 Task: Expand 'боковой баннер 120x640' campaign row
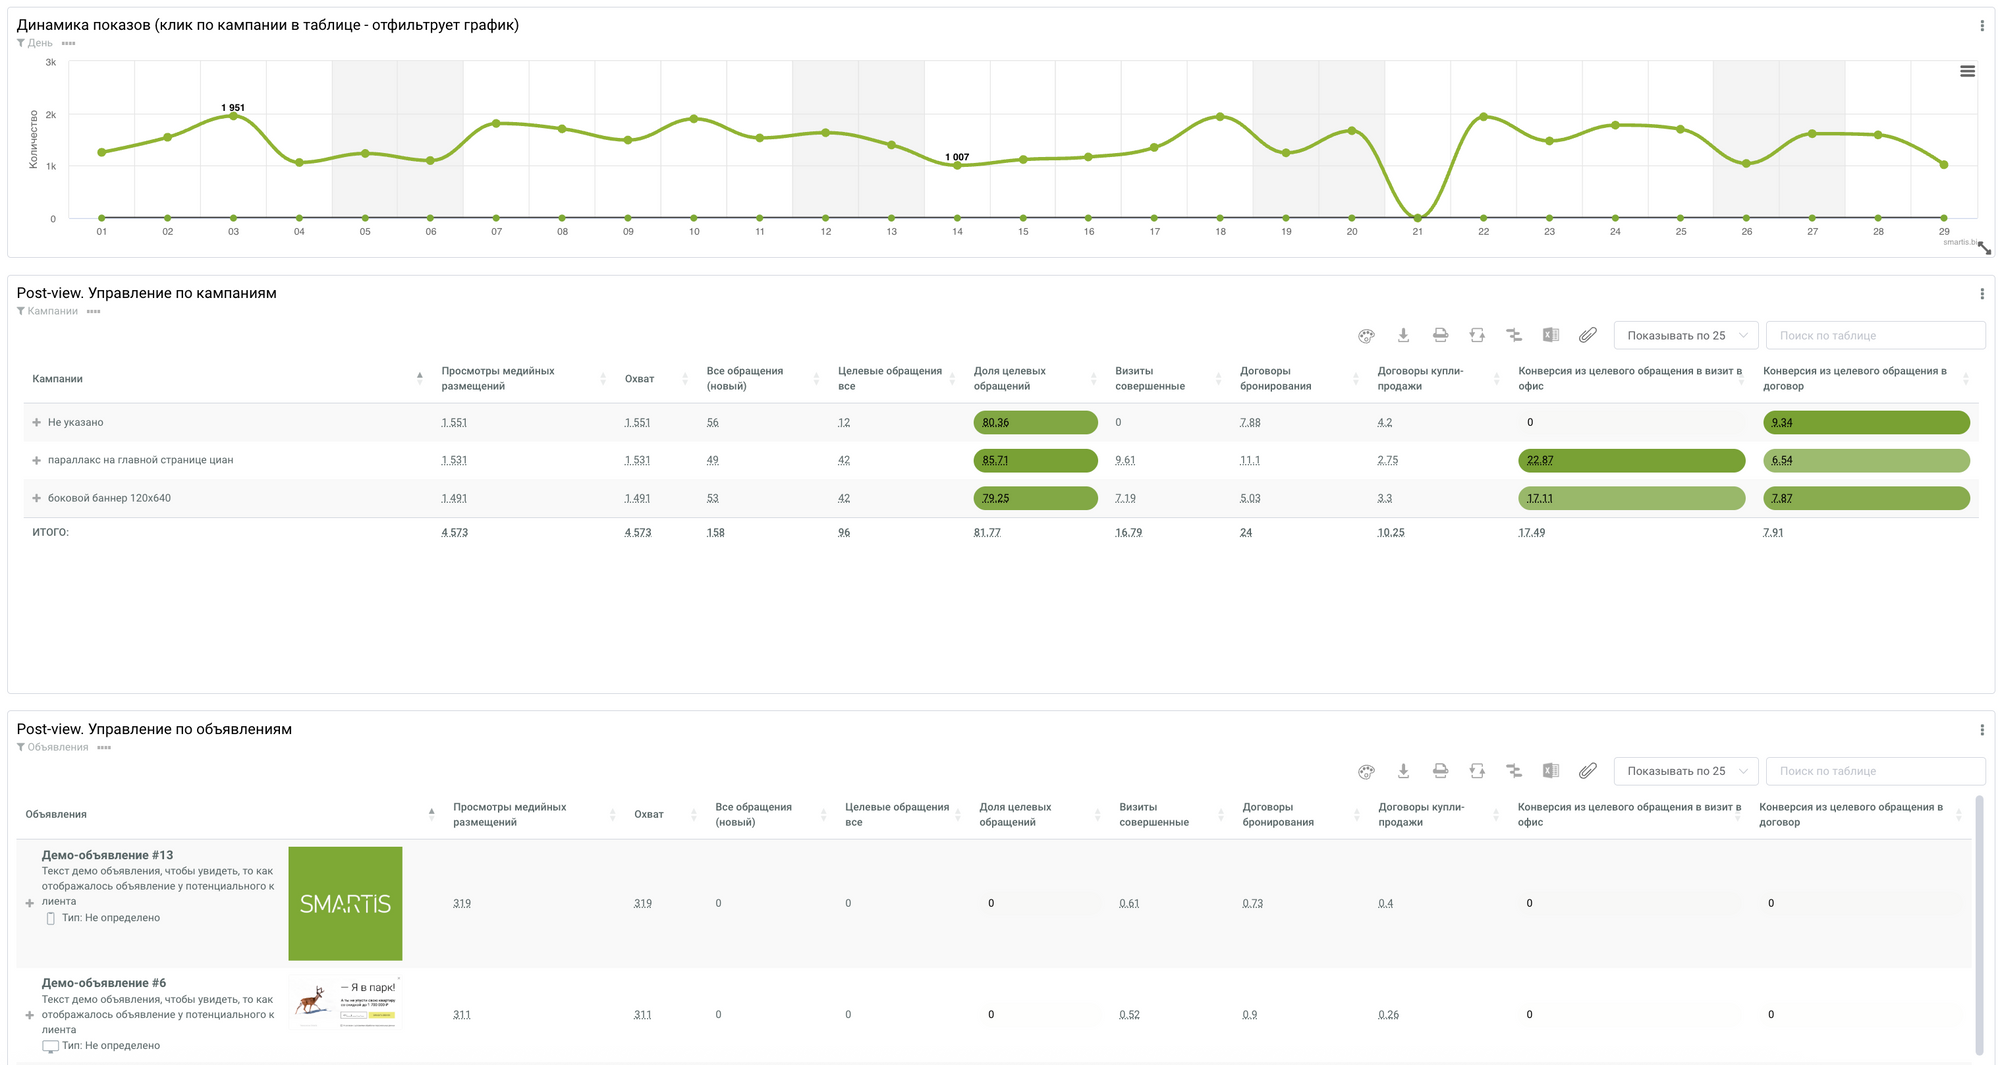point(37,498)
